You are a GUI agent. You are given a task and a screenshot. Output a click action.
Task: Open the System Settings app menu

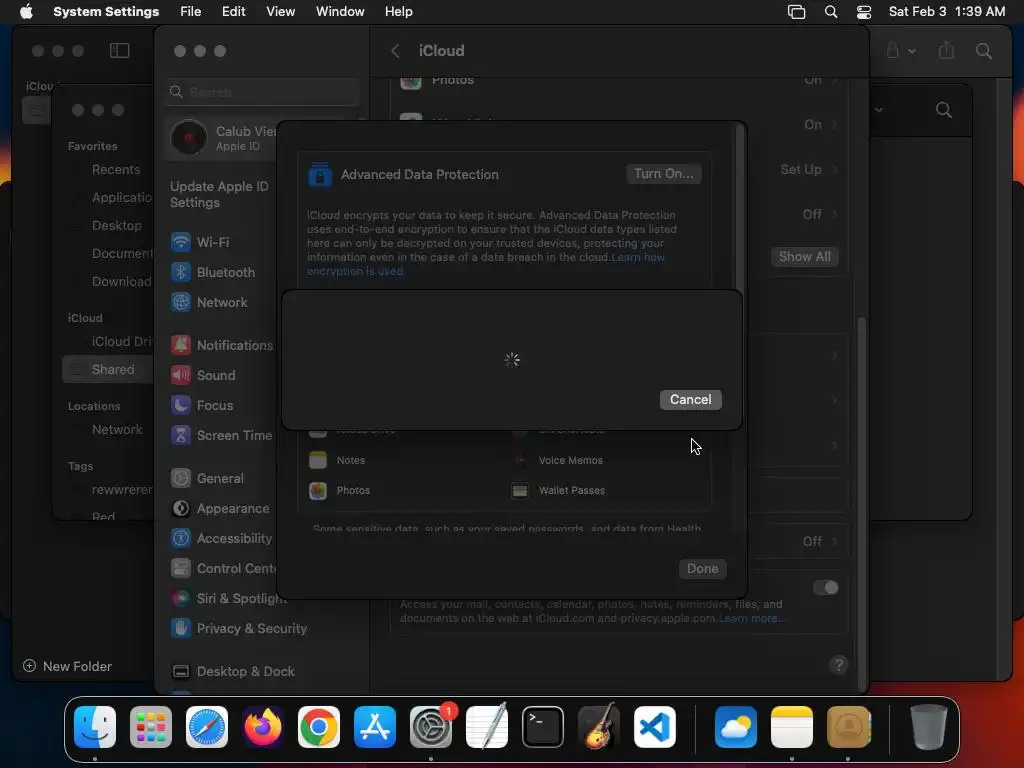(106, 12)
